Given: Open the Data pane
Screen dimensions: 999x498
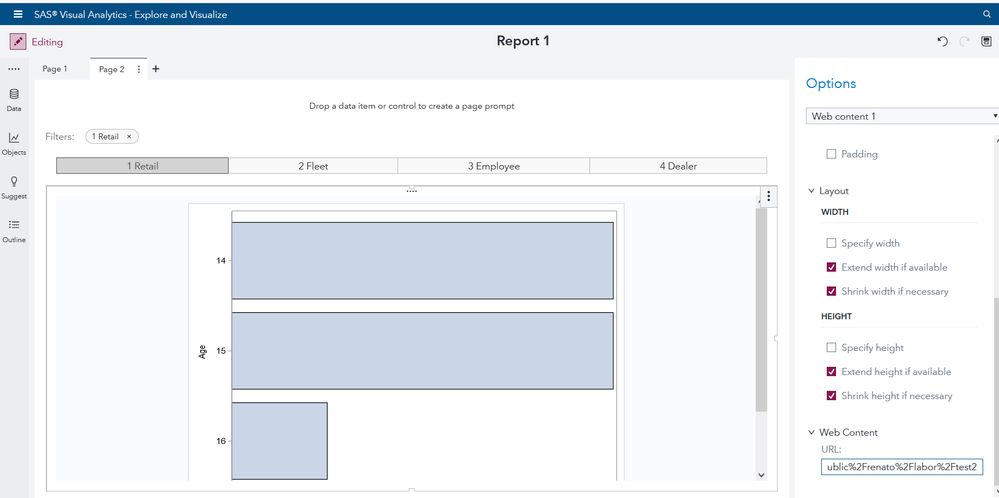Looking at the screenshot, I should point(14,100).
